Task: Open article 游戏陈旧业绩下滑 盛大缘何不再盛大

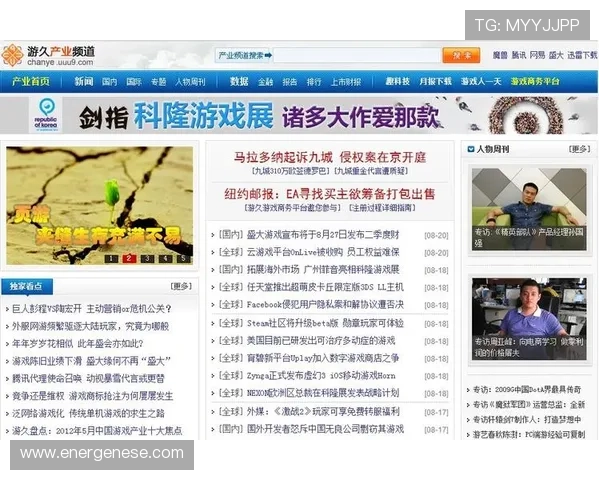Action: pos(91,361)
